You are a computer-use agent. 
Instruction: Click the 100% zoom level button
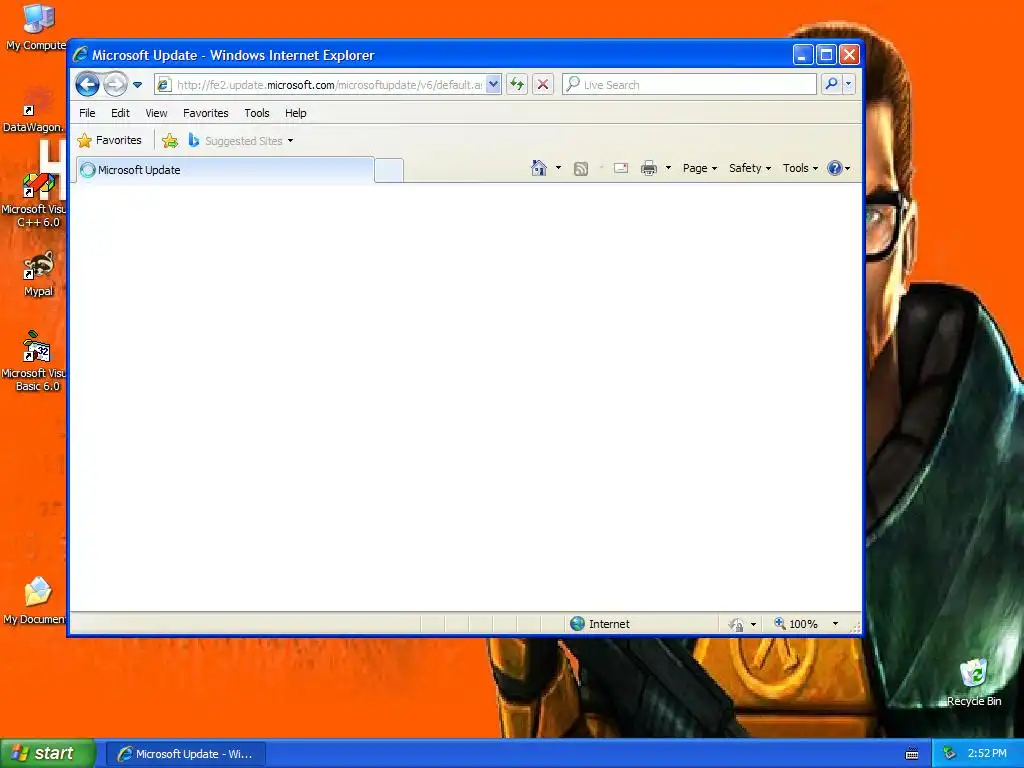click(x=796, y=624)
